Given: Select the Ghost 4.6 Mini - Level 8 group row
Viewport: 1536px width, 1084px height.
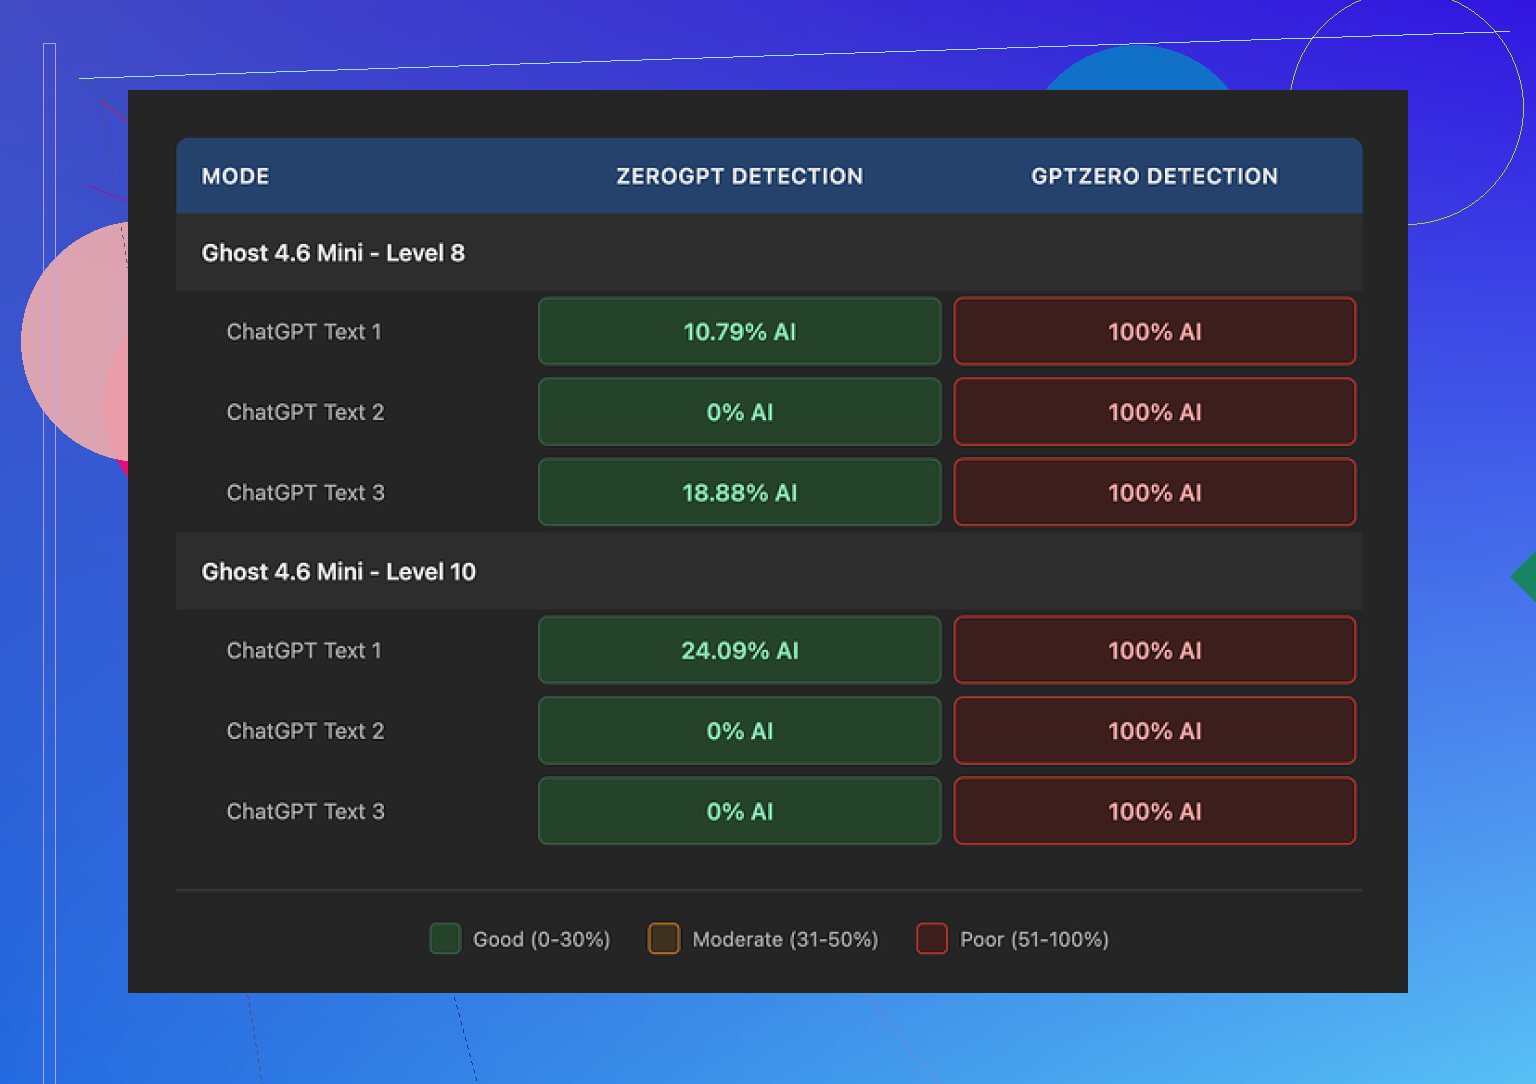Looking at the screenshot, I should pyautogui.click(x=333, y=253).
